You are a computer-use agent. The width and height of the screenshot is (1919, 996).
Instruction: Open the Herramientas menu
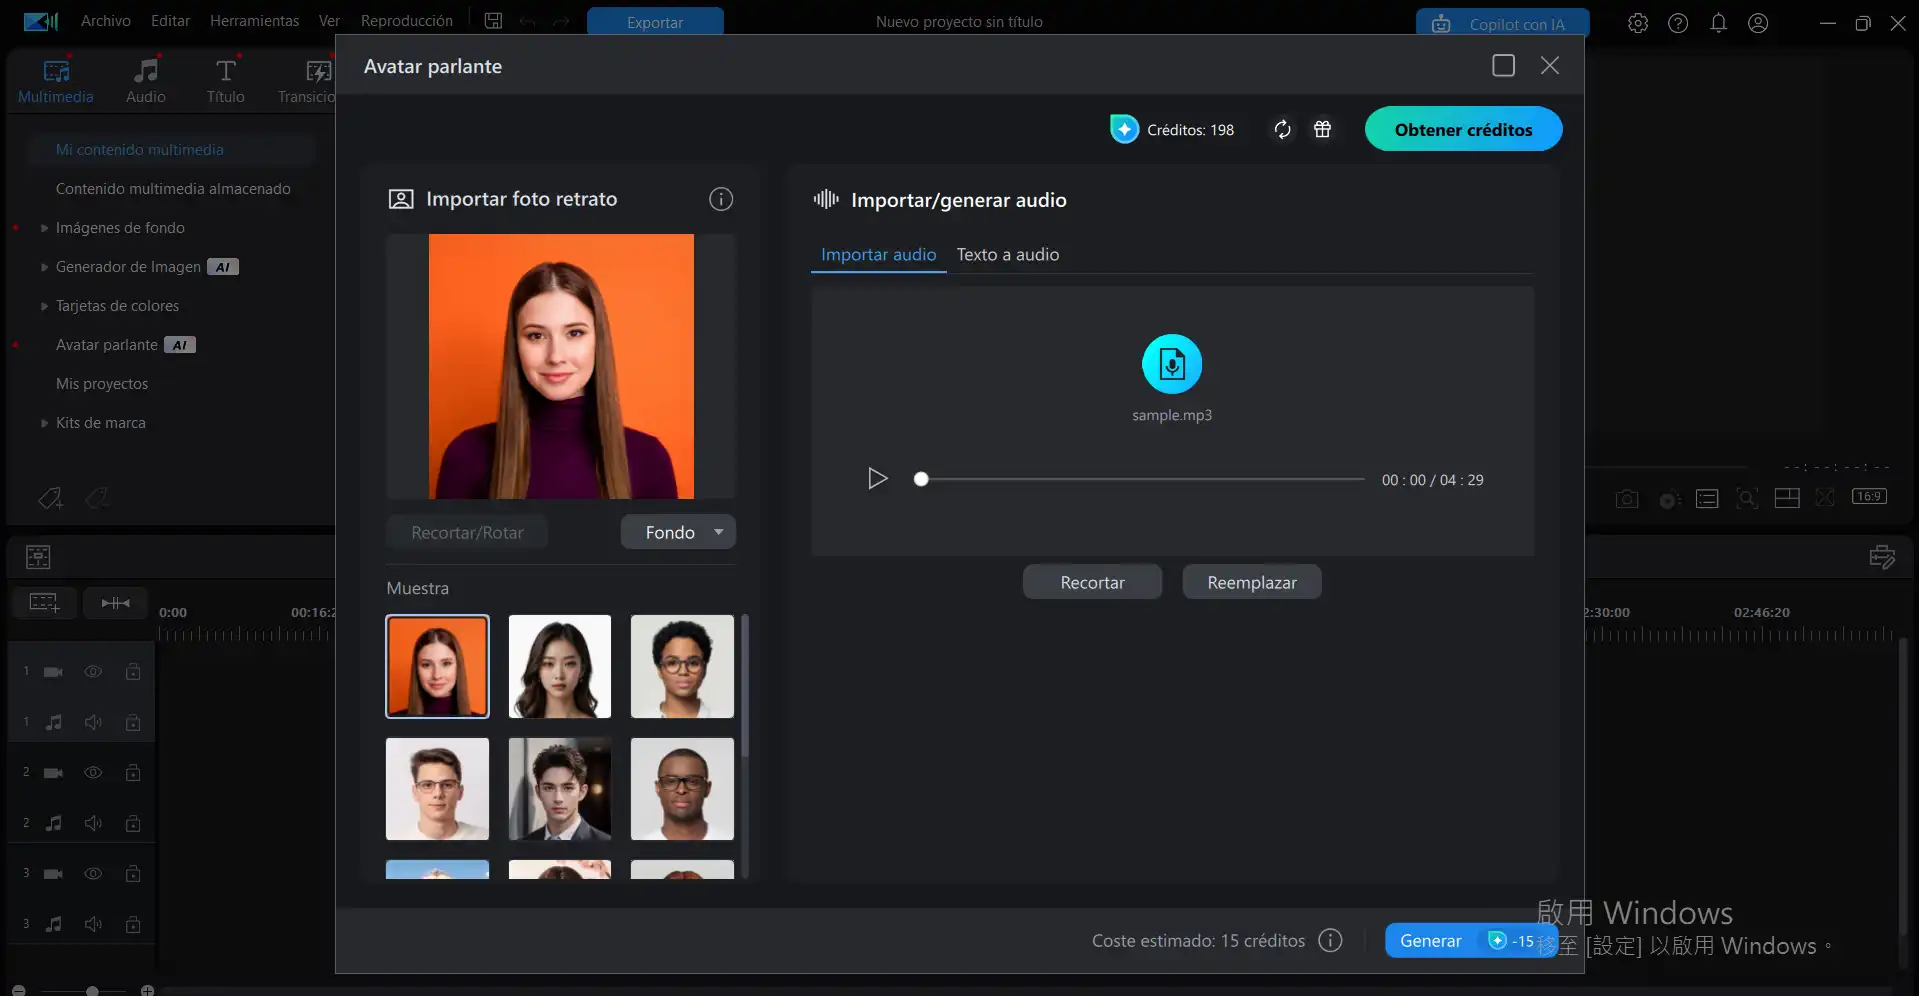(x=253, y=20)
